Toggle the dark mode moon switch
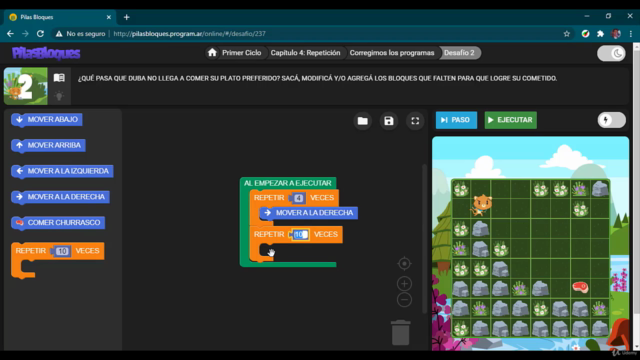This screenshot has height=360, width=640. click(x=611, y=53)
